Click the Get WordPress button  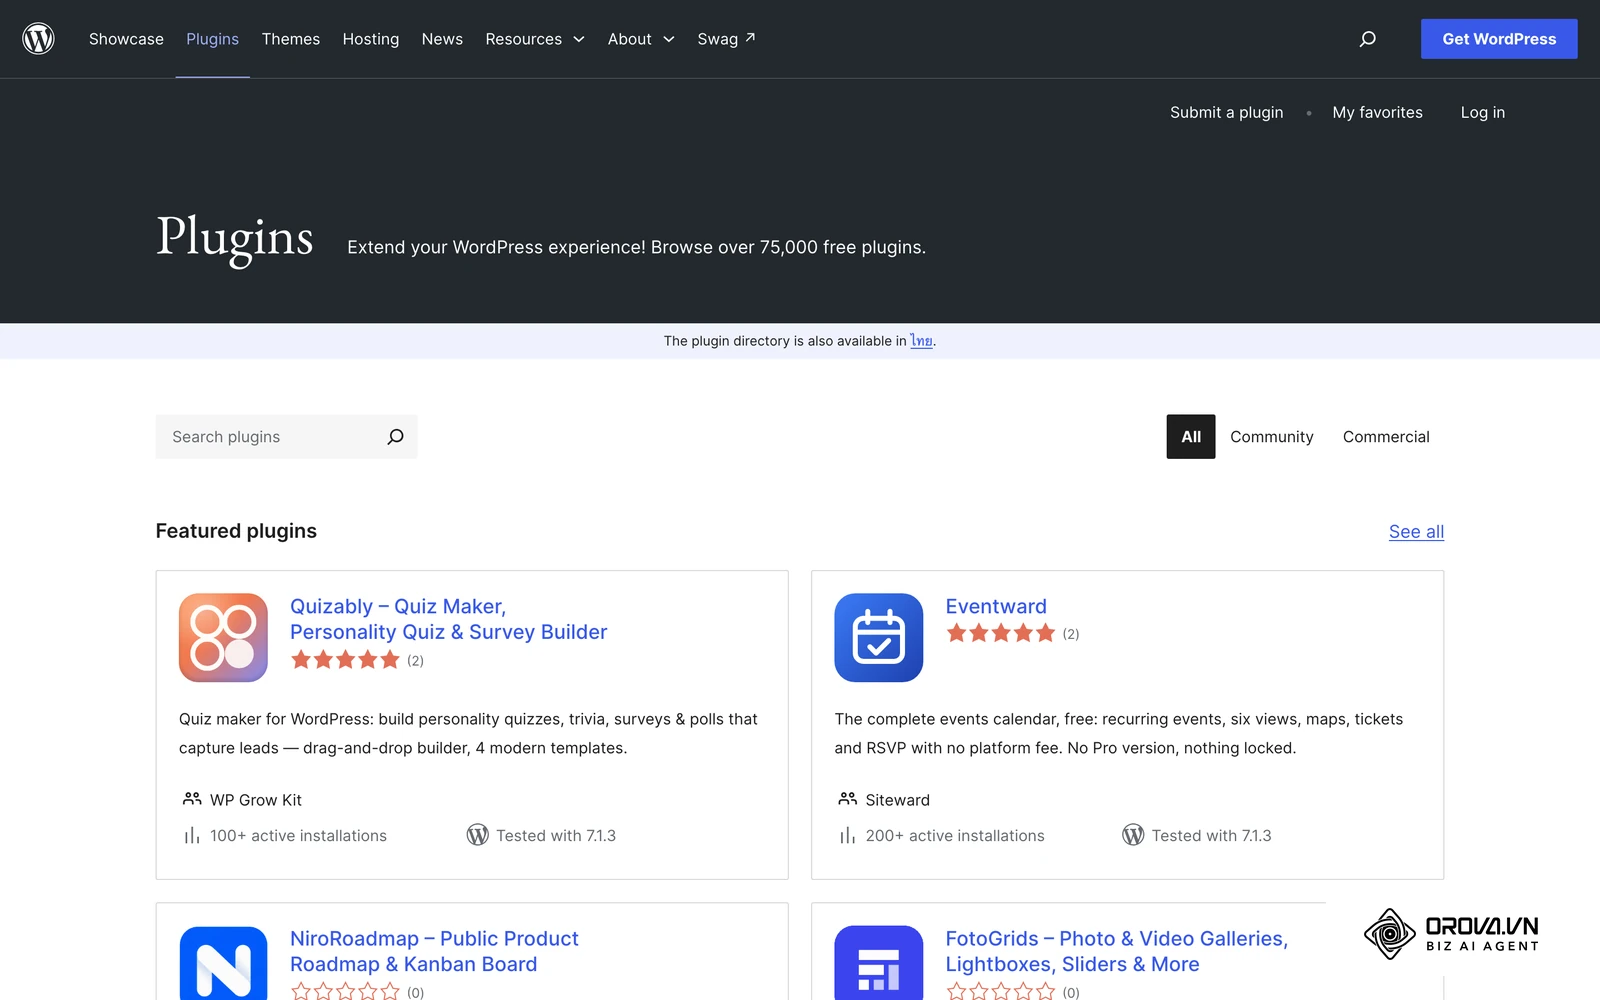click(1499, 39)
